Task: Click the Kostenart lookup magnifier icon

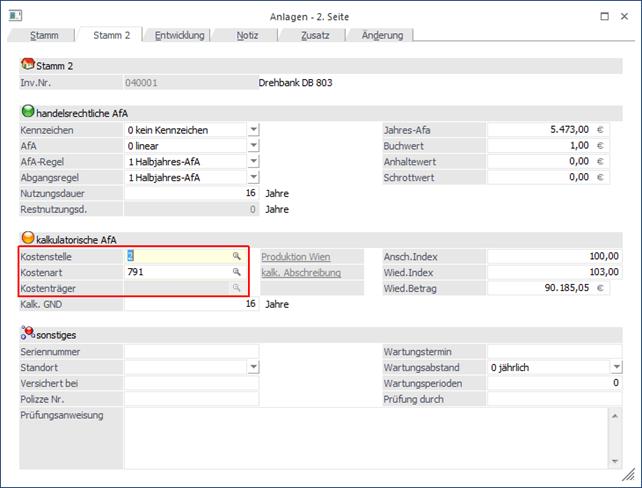Action: coord(237,272)
